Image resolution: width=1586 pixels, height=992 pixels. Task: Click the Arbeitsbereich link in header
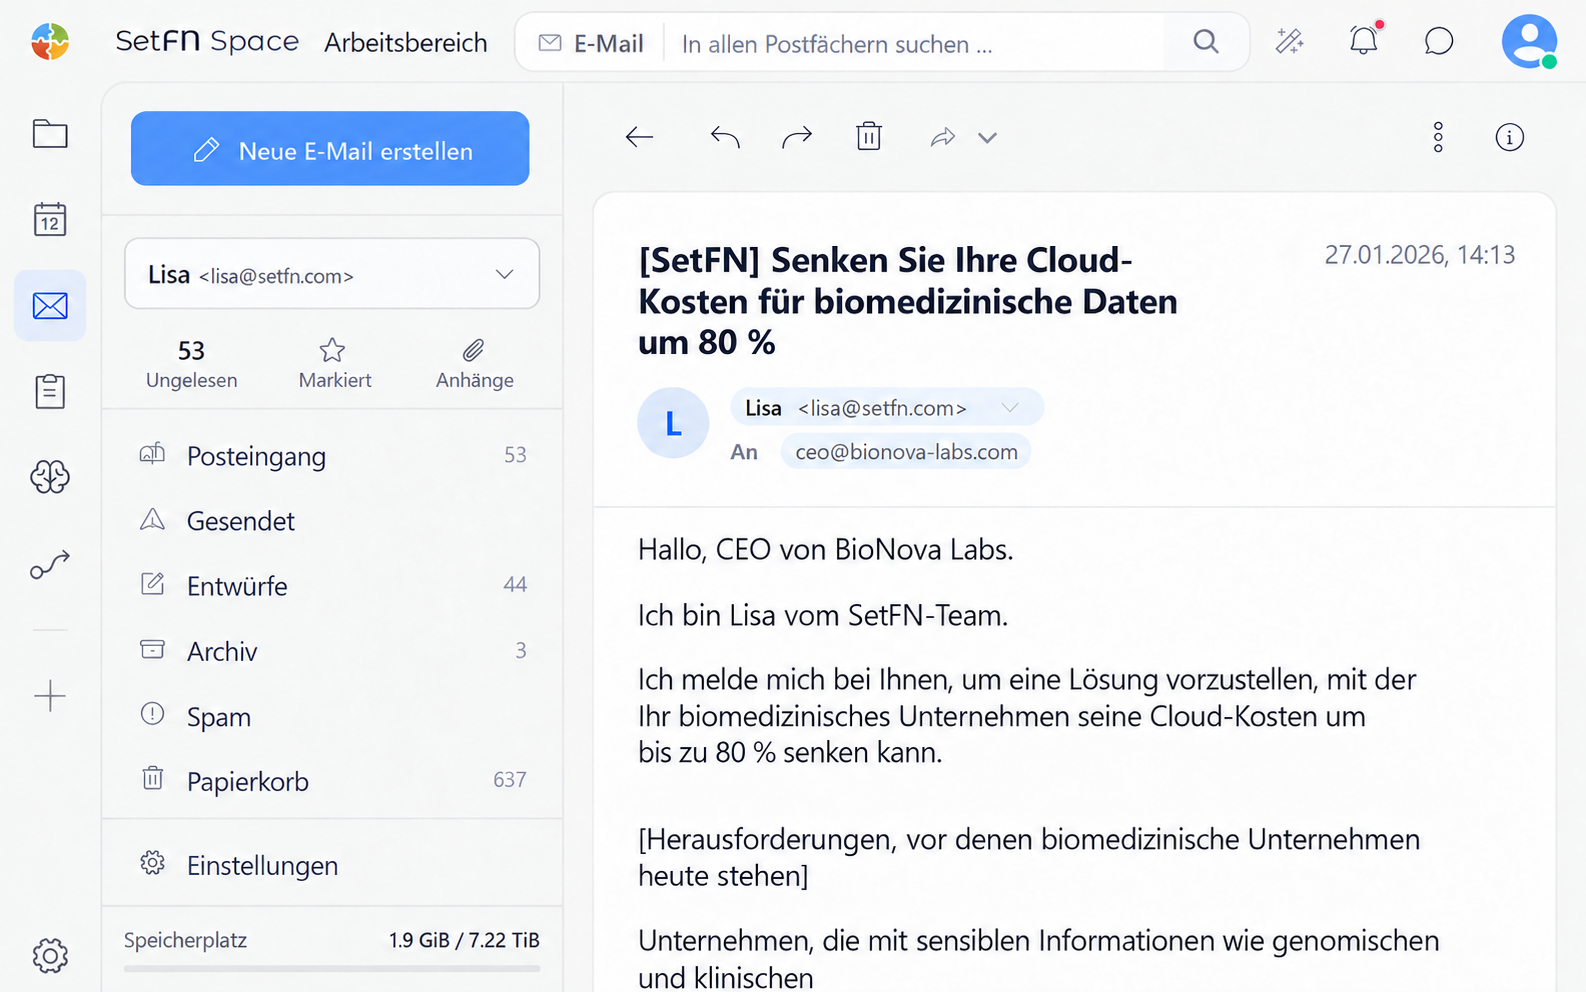tap(406, 43)
